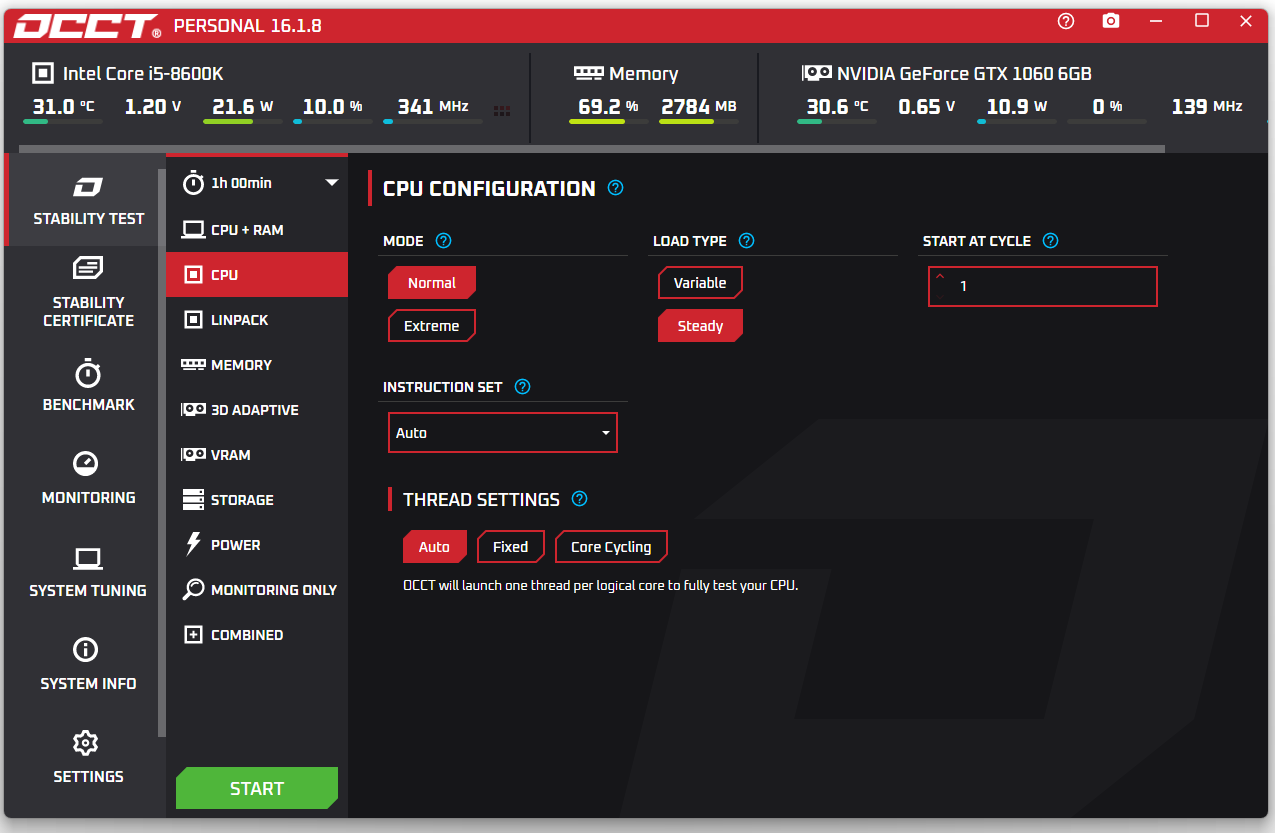
Task: Click the OCCT logo
Action: tap(88, 27)
